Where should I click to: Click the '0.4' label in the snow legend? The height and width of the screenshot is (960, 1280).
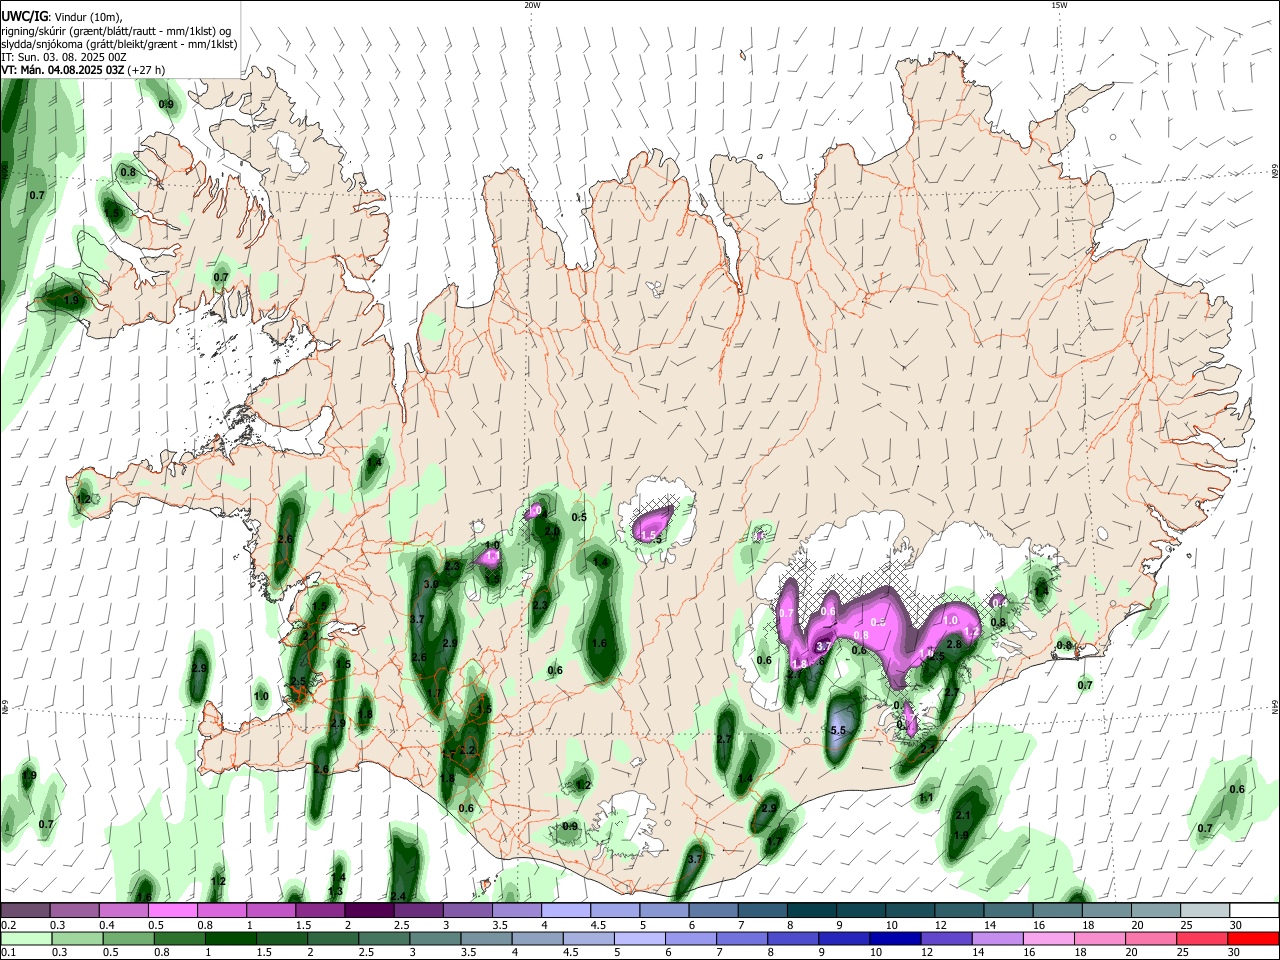(x=107, y=926)
